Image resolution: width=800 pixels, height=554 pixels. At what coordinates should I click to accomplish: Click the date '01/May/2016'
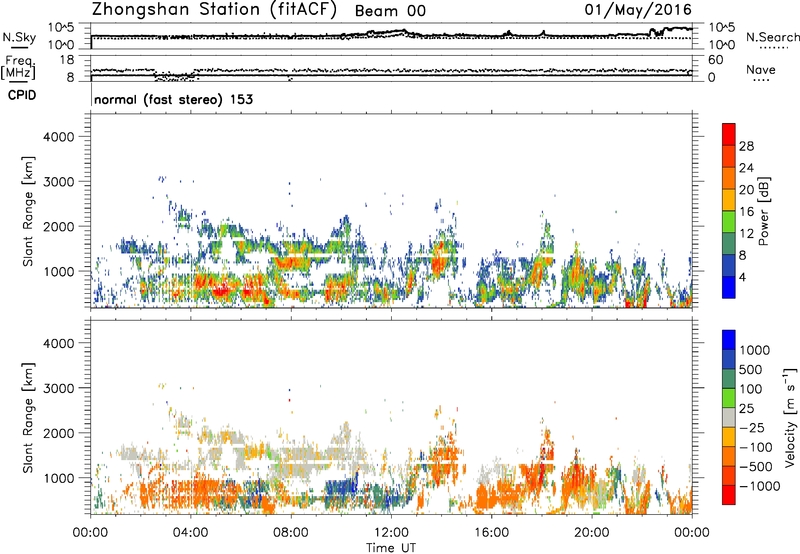[638, 10]
